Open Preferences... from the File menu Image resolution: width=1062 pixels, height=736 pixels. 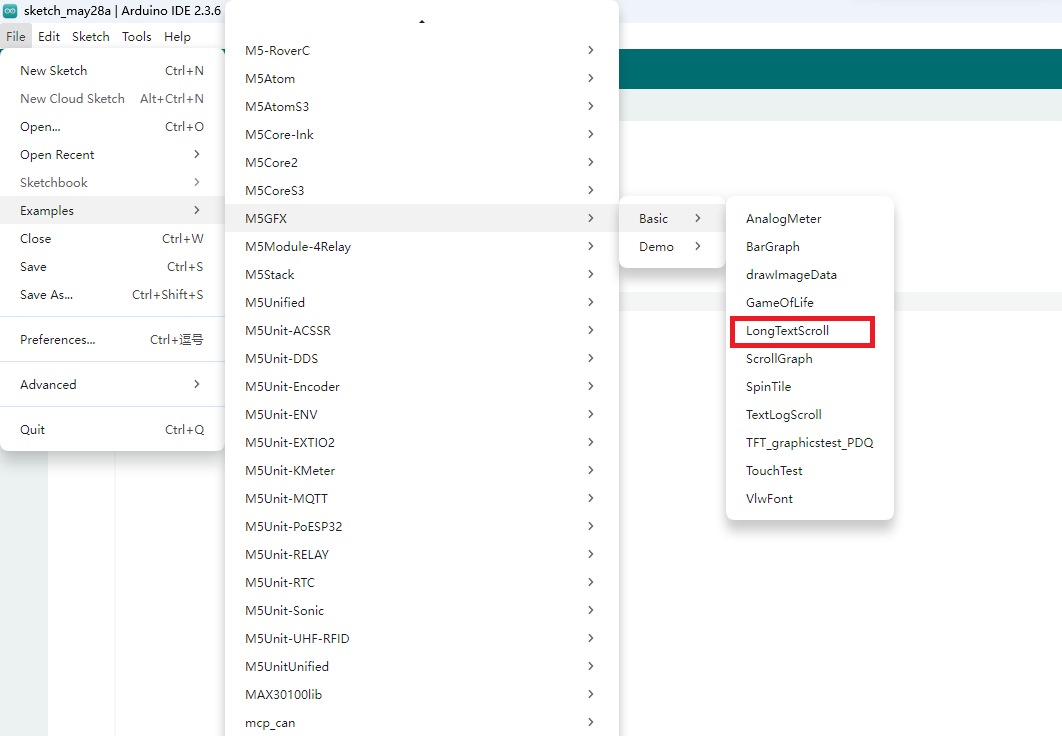(x=112, y=339)
